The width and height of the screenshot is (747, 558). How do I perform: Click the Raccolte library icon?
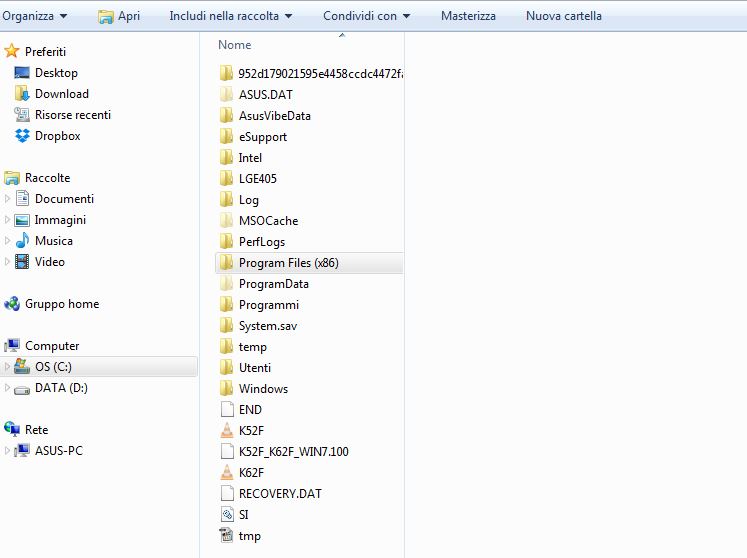point(12,178)
